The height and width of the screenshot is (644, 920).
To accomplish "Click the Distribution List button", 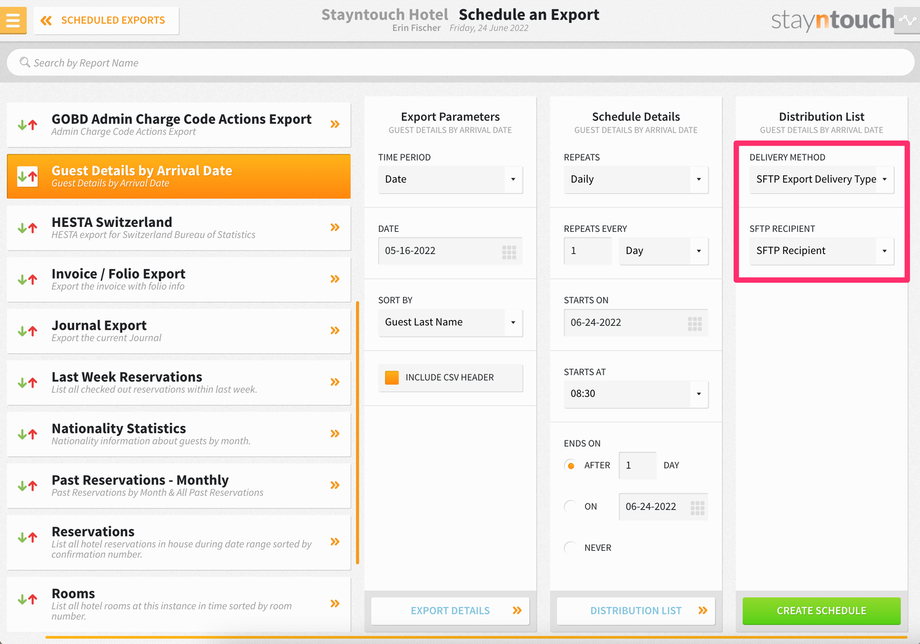I will coord(636,611).
